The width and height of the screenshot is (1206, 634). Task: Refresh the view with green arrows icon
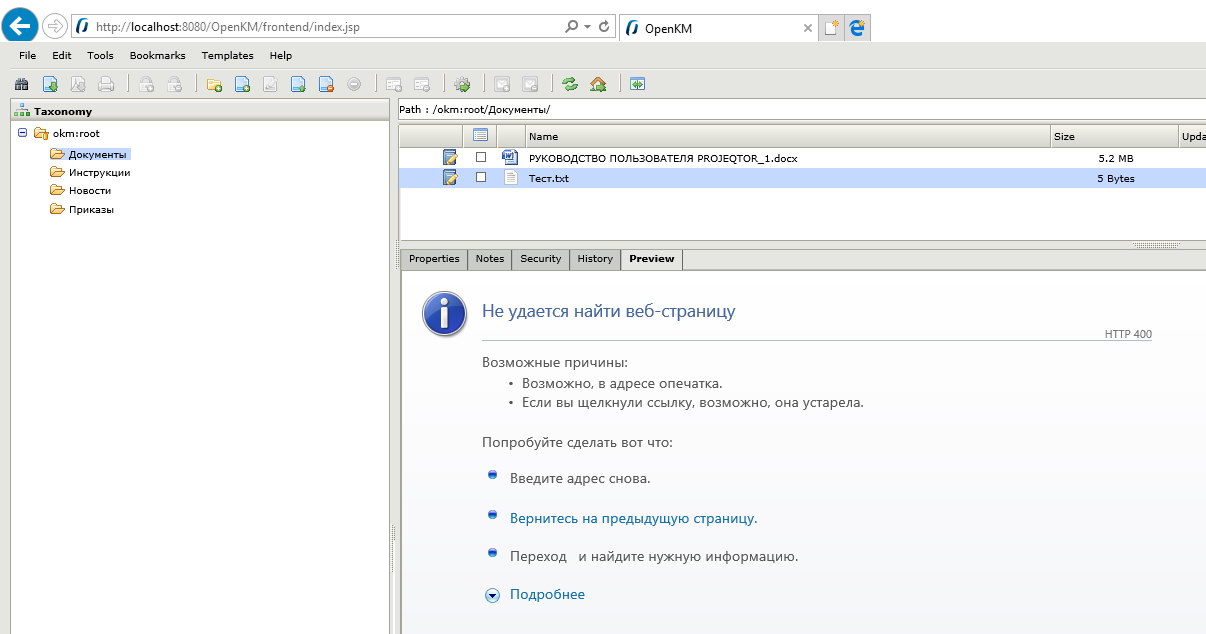coord(568,84)
